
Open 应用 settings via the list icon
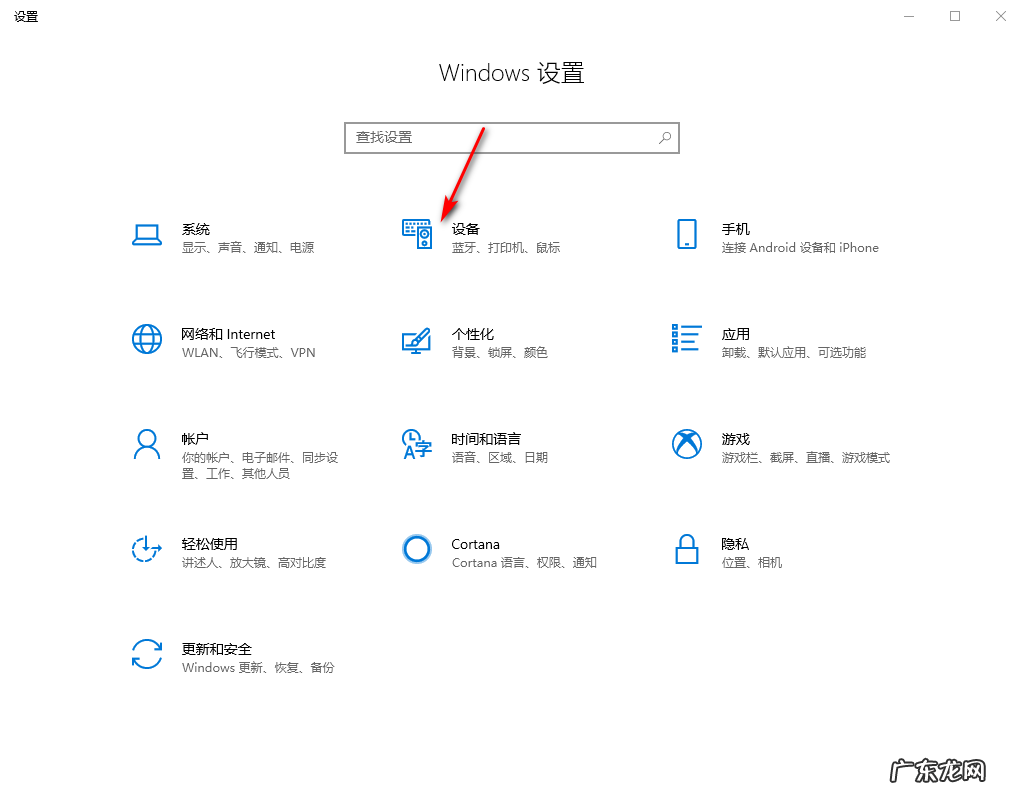coord(687,340)
